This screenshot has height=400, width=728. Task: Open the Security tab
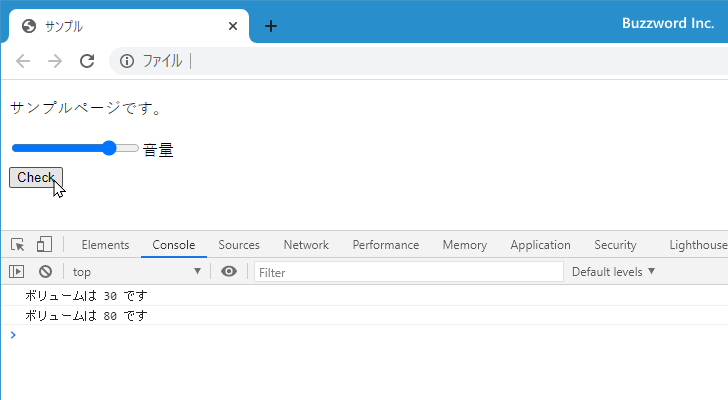615,245
